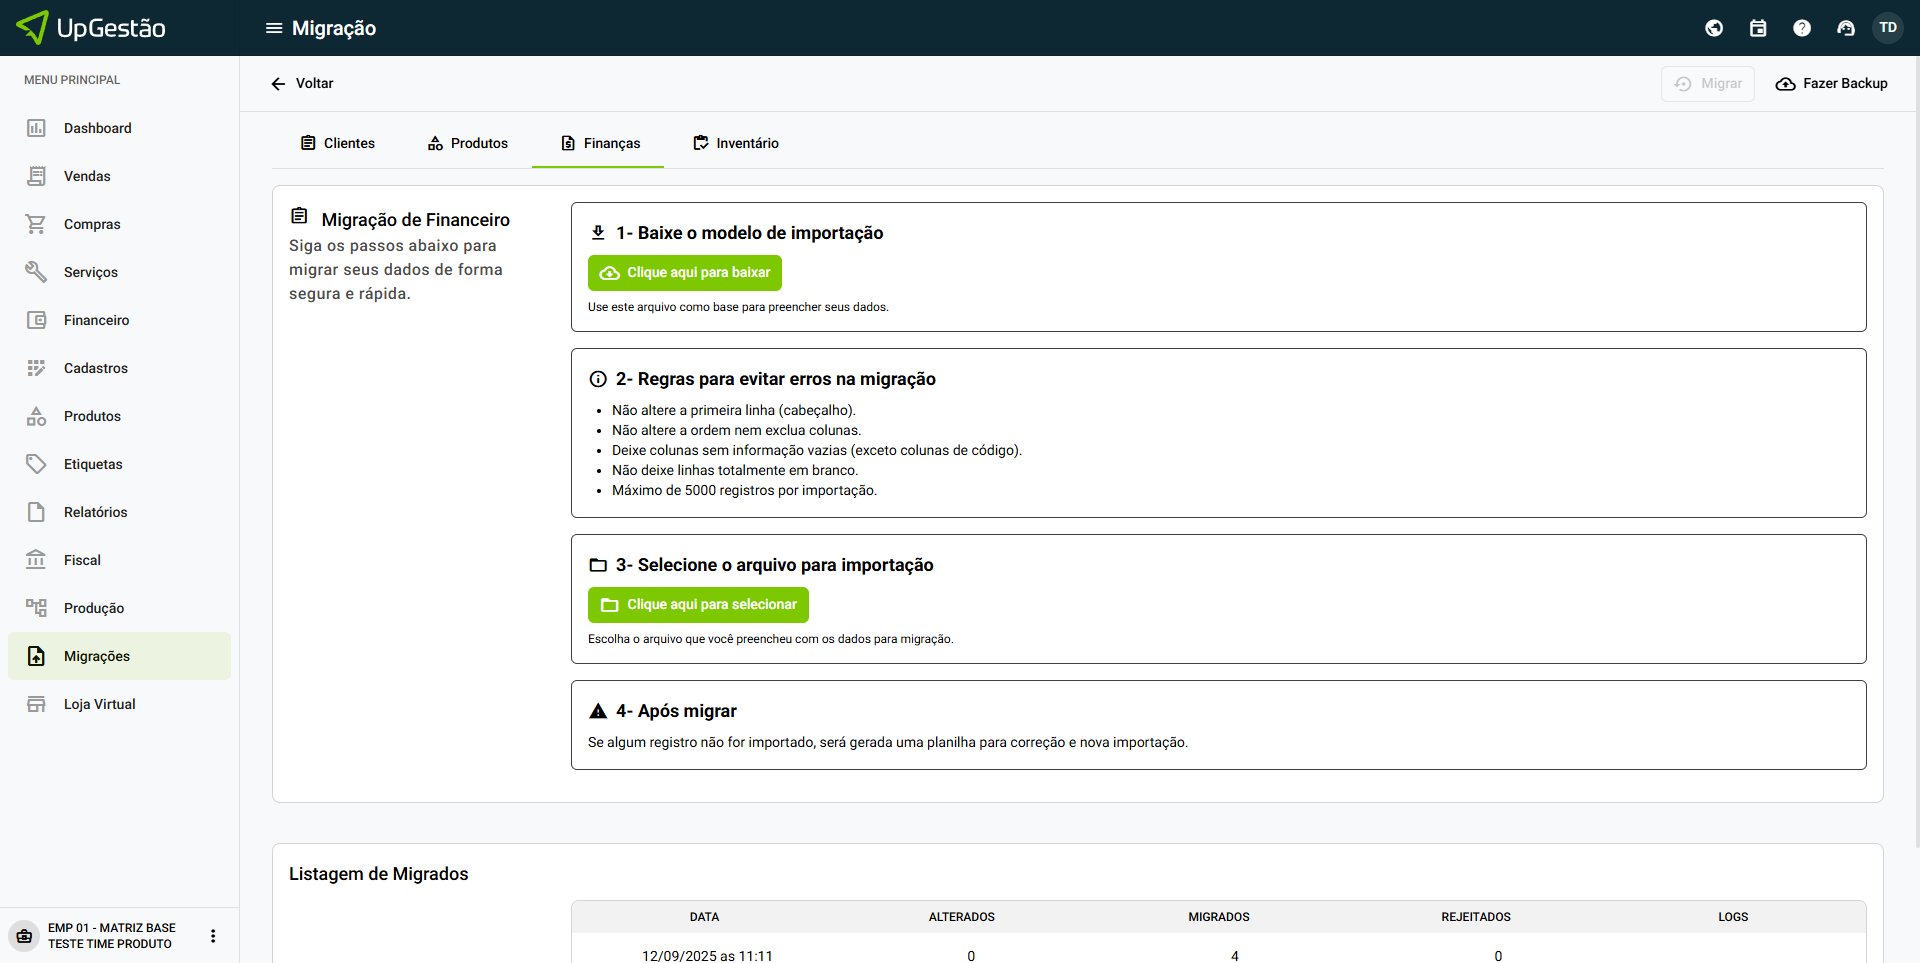Open the Fiscal sidebar item
Viewport: 1920px width, 963px height.
tap(82, 560)
